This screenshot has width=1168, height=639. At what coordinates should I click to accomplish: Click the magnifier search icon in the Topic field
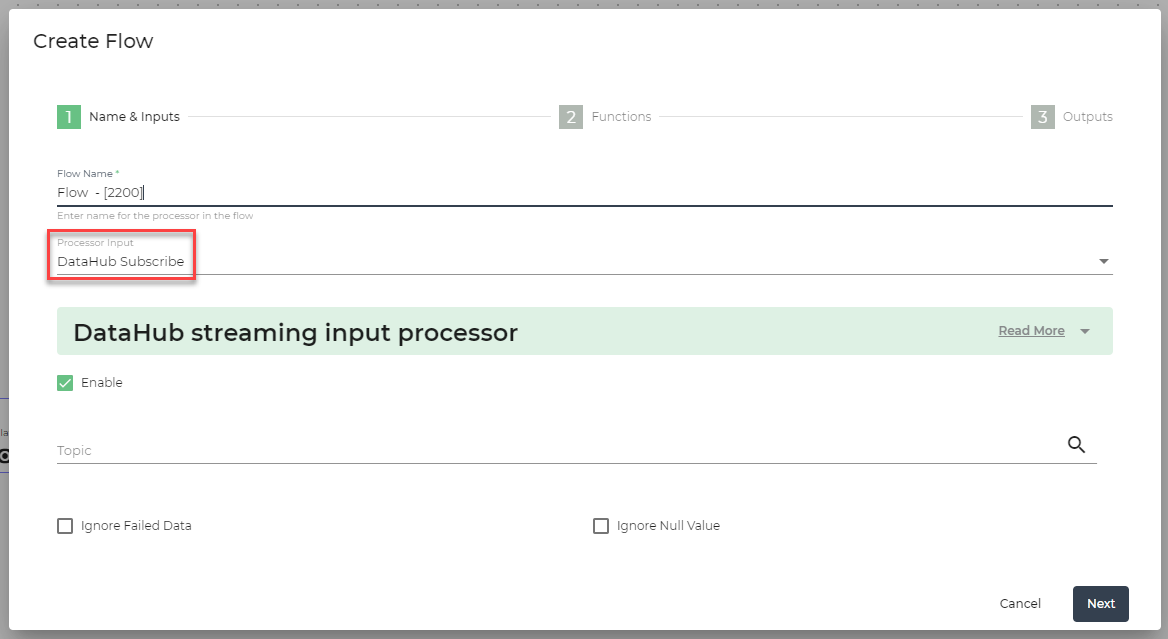click(1077, 444)
